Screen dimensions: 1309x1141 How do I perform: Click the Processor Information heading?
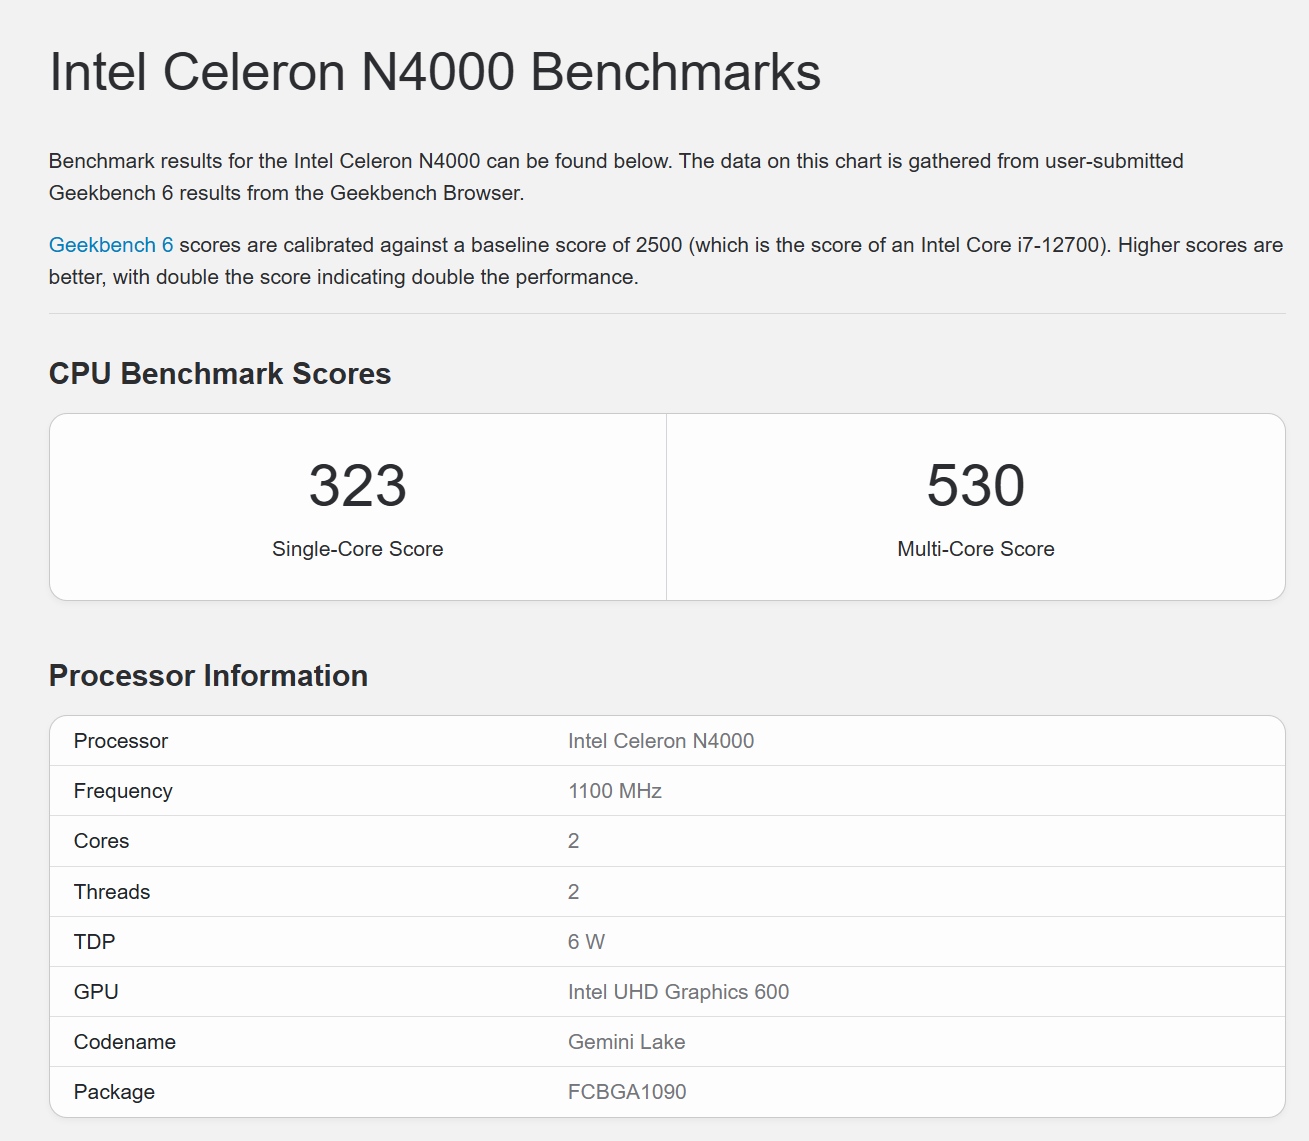(208, 676)
